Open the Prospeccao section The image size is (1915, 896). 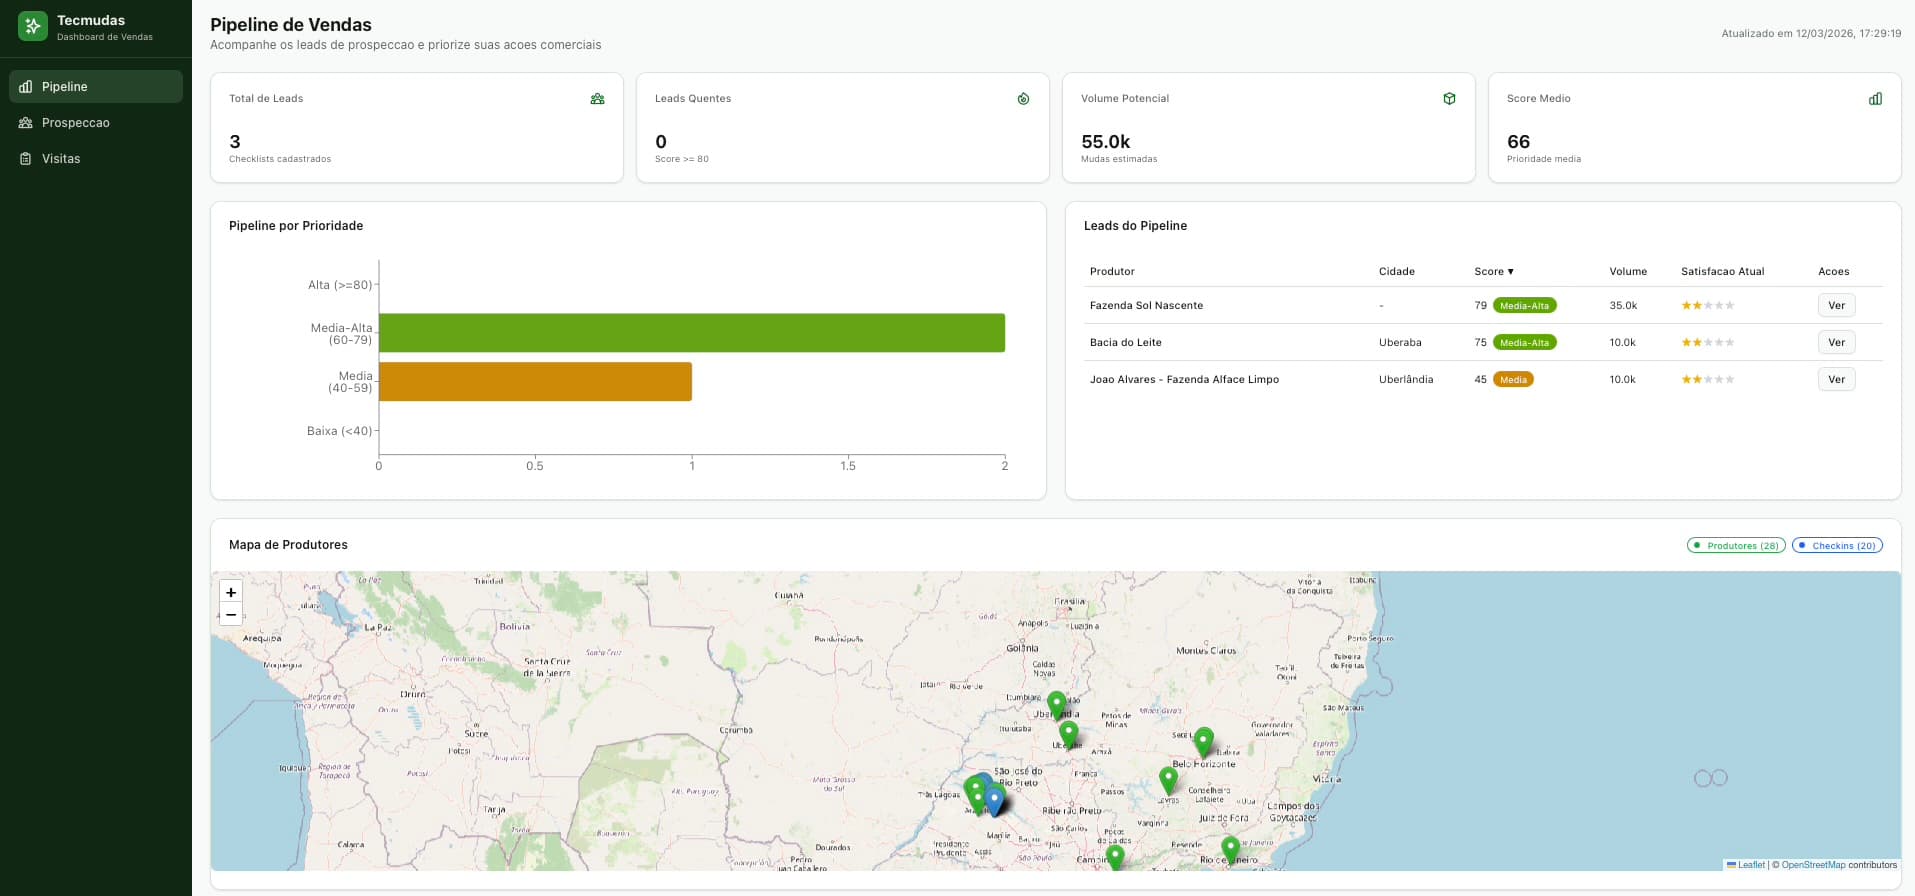point(96,123)
